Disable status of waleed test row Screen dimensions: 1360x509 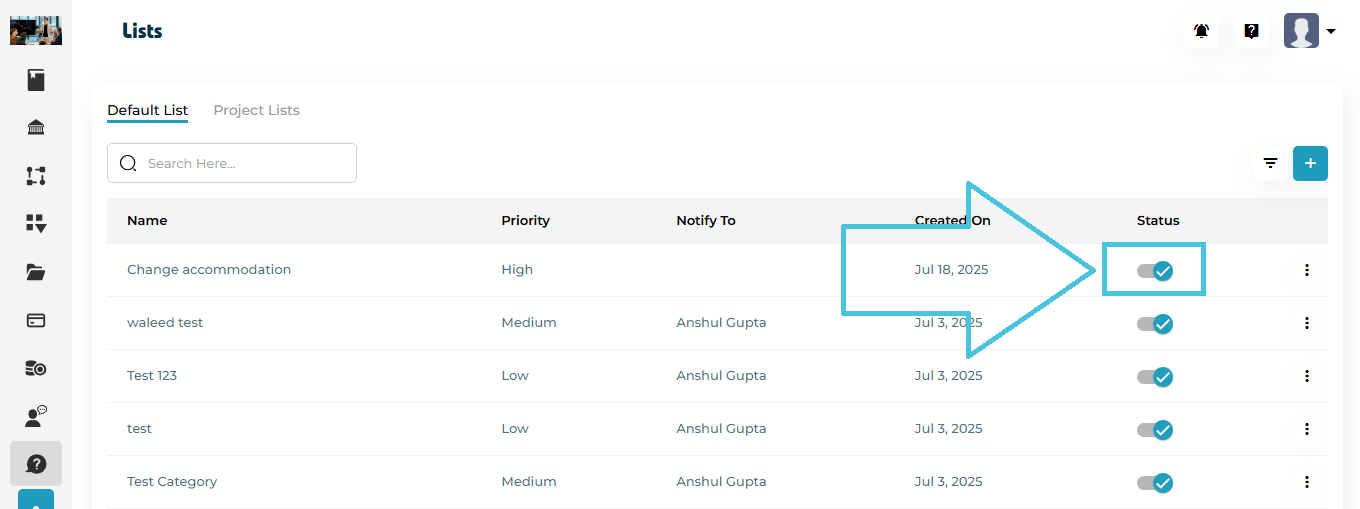tap(1155, 323)
